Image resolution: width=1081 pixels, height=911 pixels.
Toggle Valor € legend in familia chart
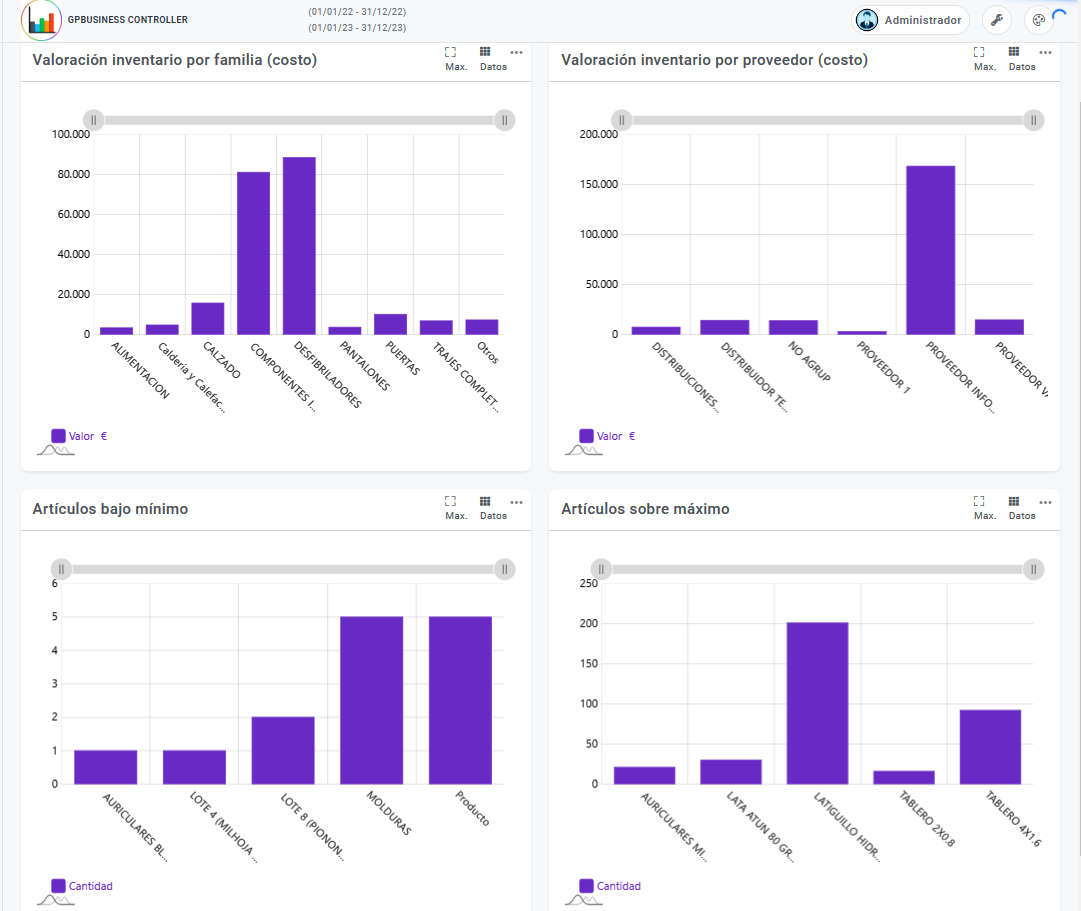[x=79, y=436]
